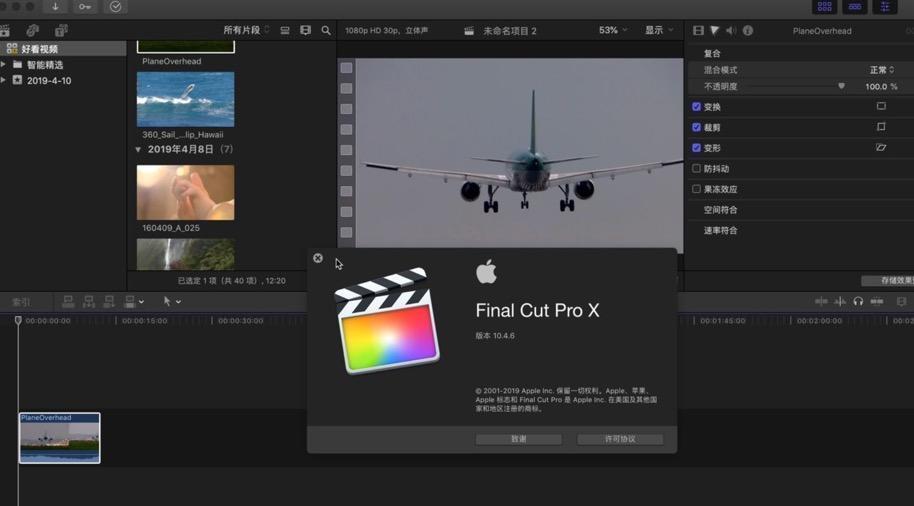Click the 速率符合 row in inspector
The height and width of the screenshot is (506, 914).
(801, 230)
